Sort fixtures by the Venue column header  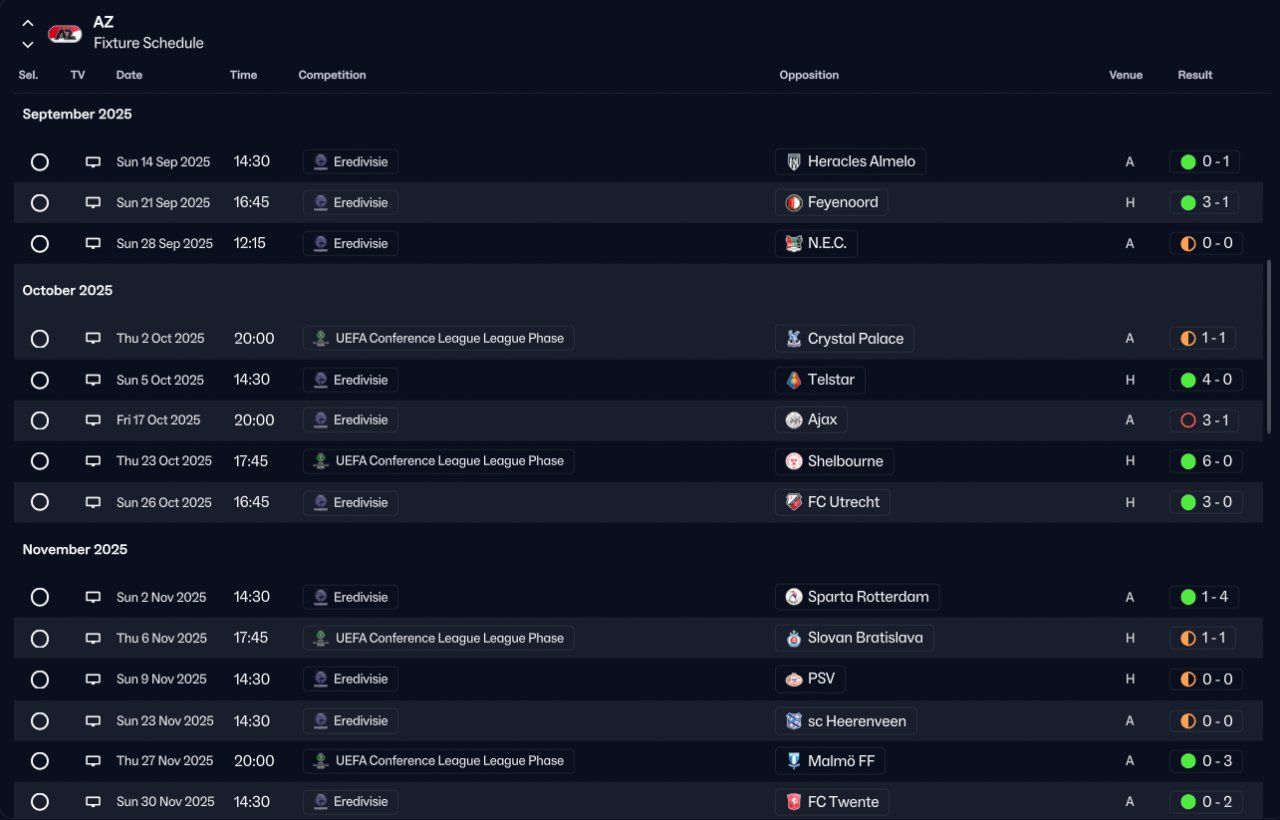[1126, 75]
